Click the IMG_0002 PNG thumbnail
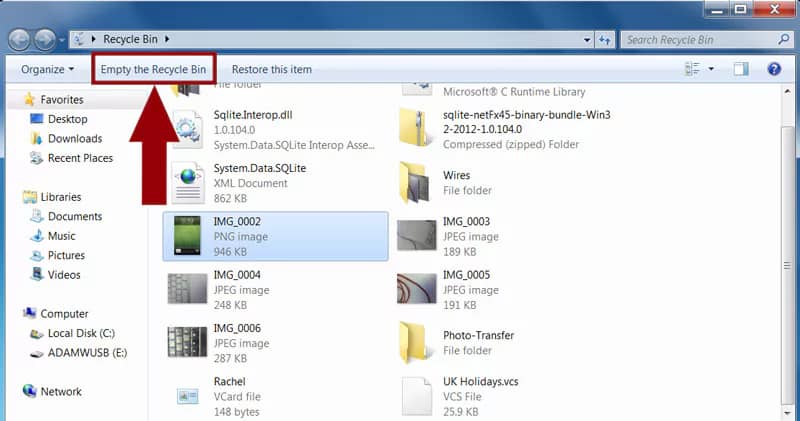This screenshot has height=421, width=800. pos(188,236)
